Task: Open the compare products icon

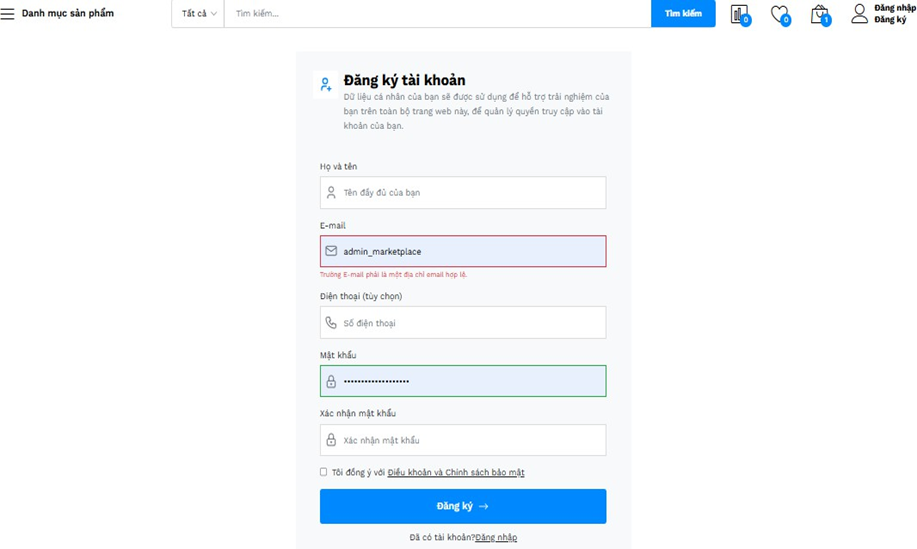Action: (739, 14)
